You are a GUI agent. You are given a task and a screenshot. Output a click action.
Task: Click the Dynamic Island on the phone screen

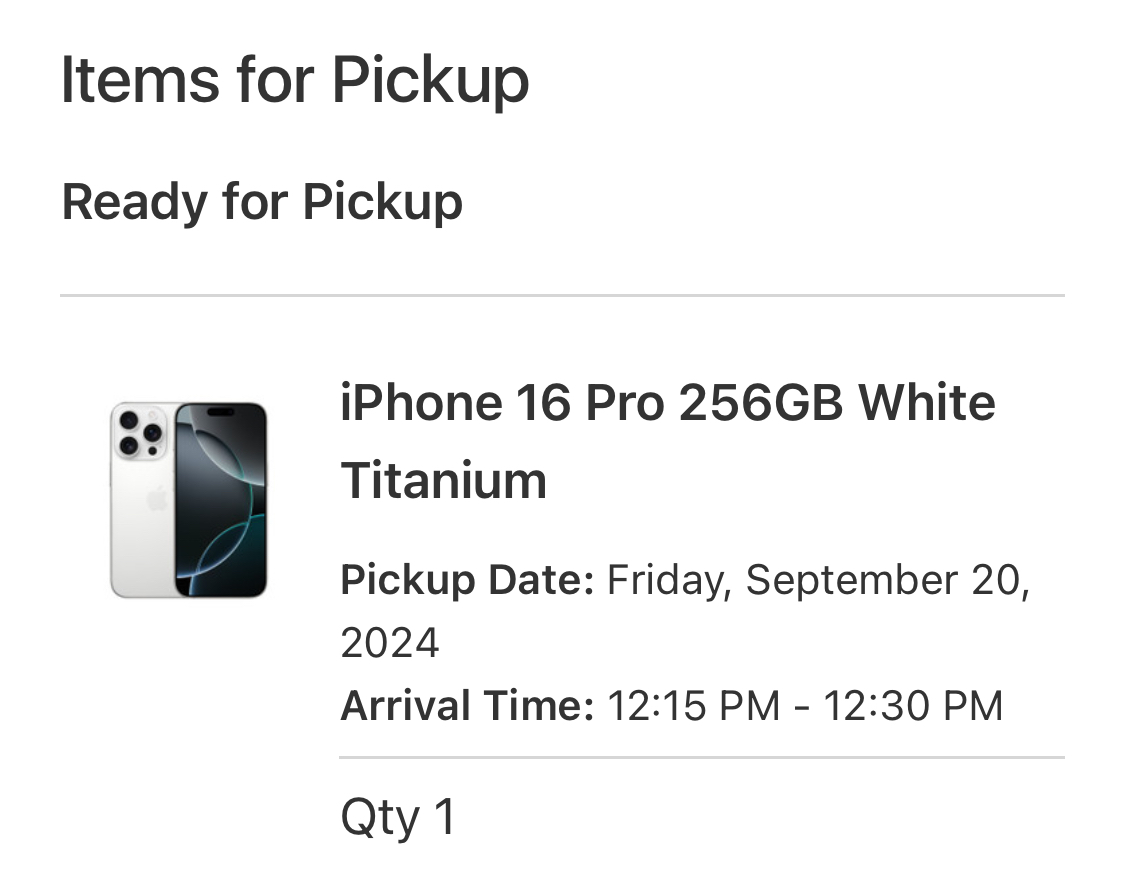(221, 412)
